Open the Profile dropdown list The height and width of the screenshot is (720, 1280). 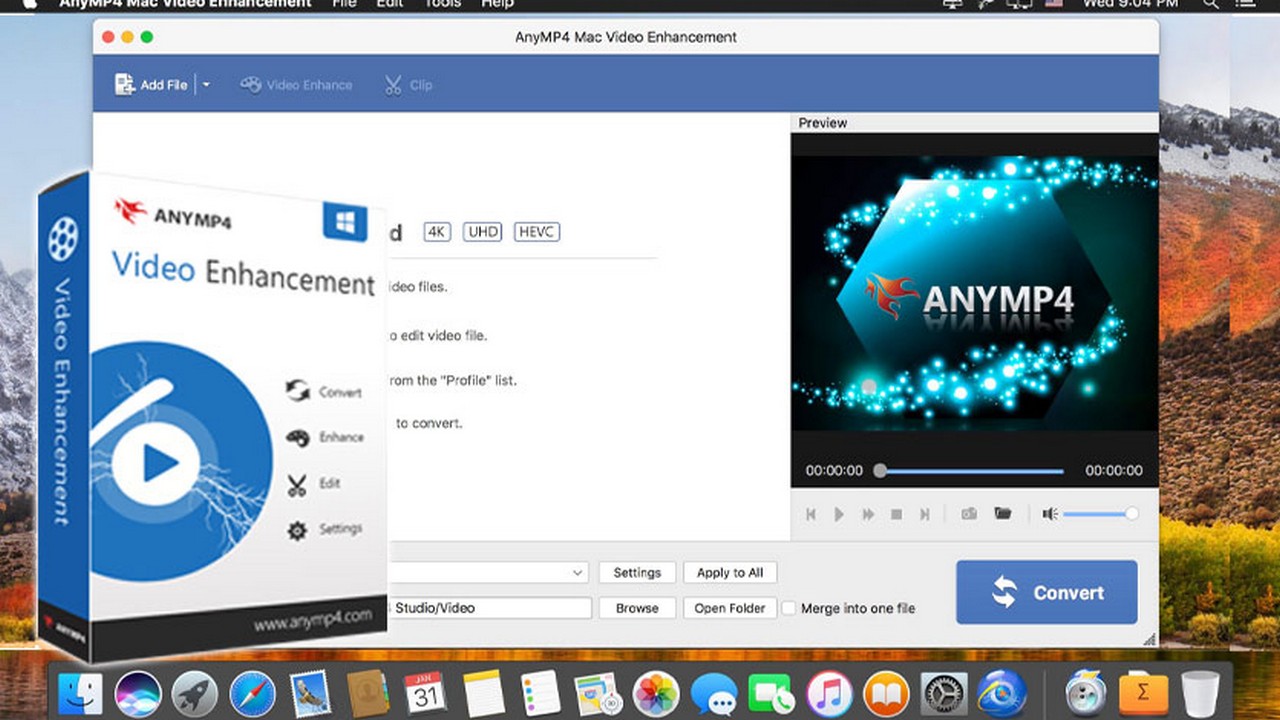[577, 573]
